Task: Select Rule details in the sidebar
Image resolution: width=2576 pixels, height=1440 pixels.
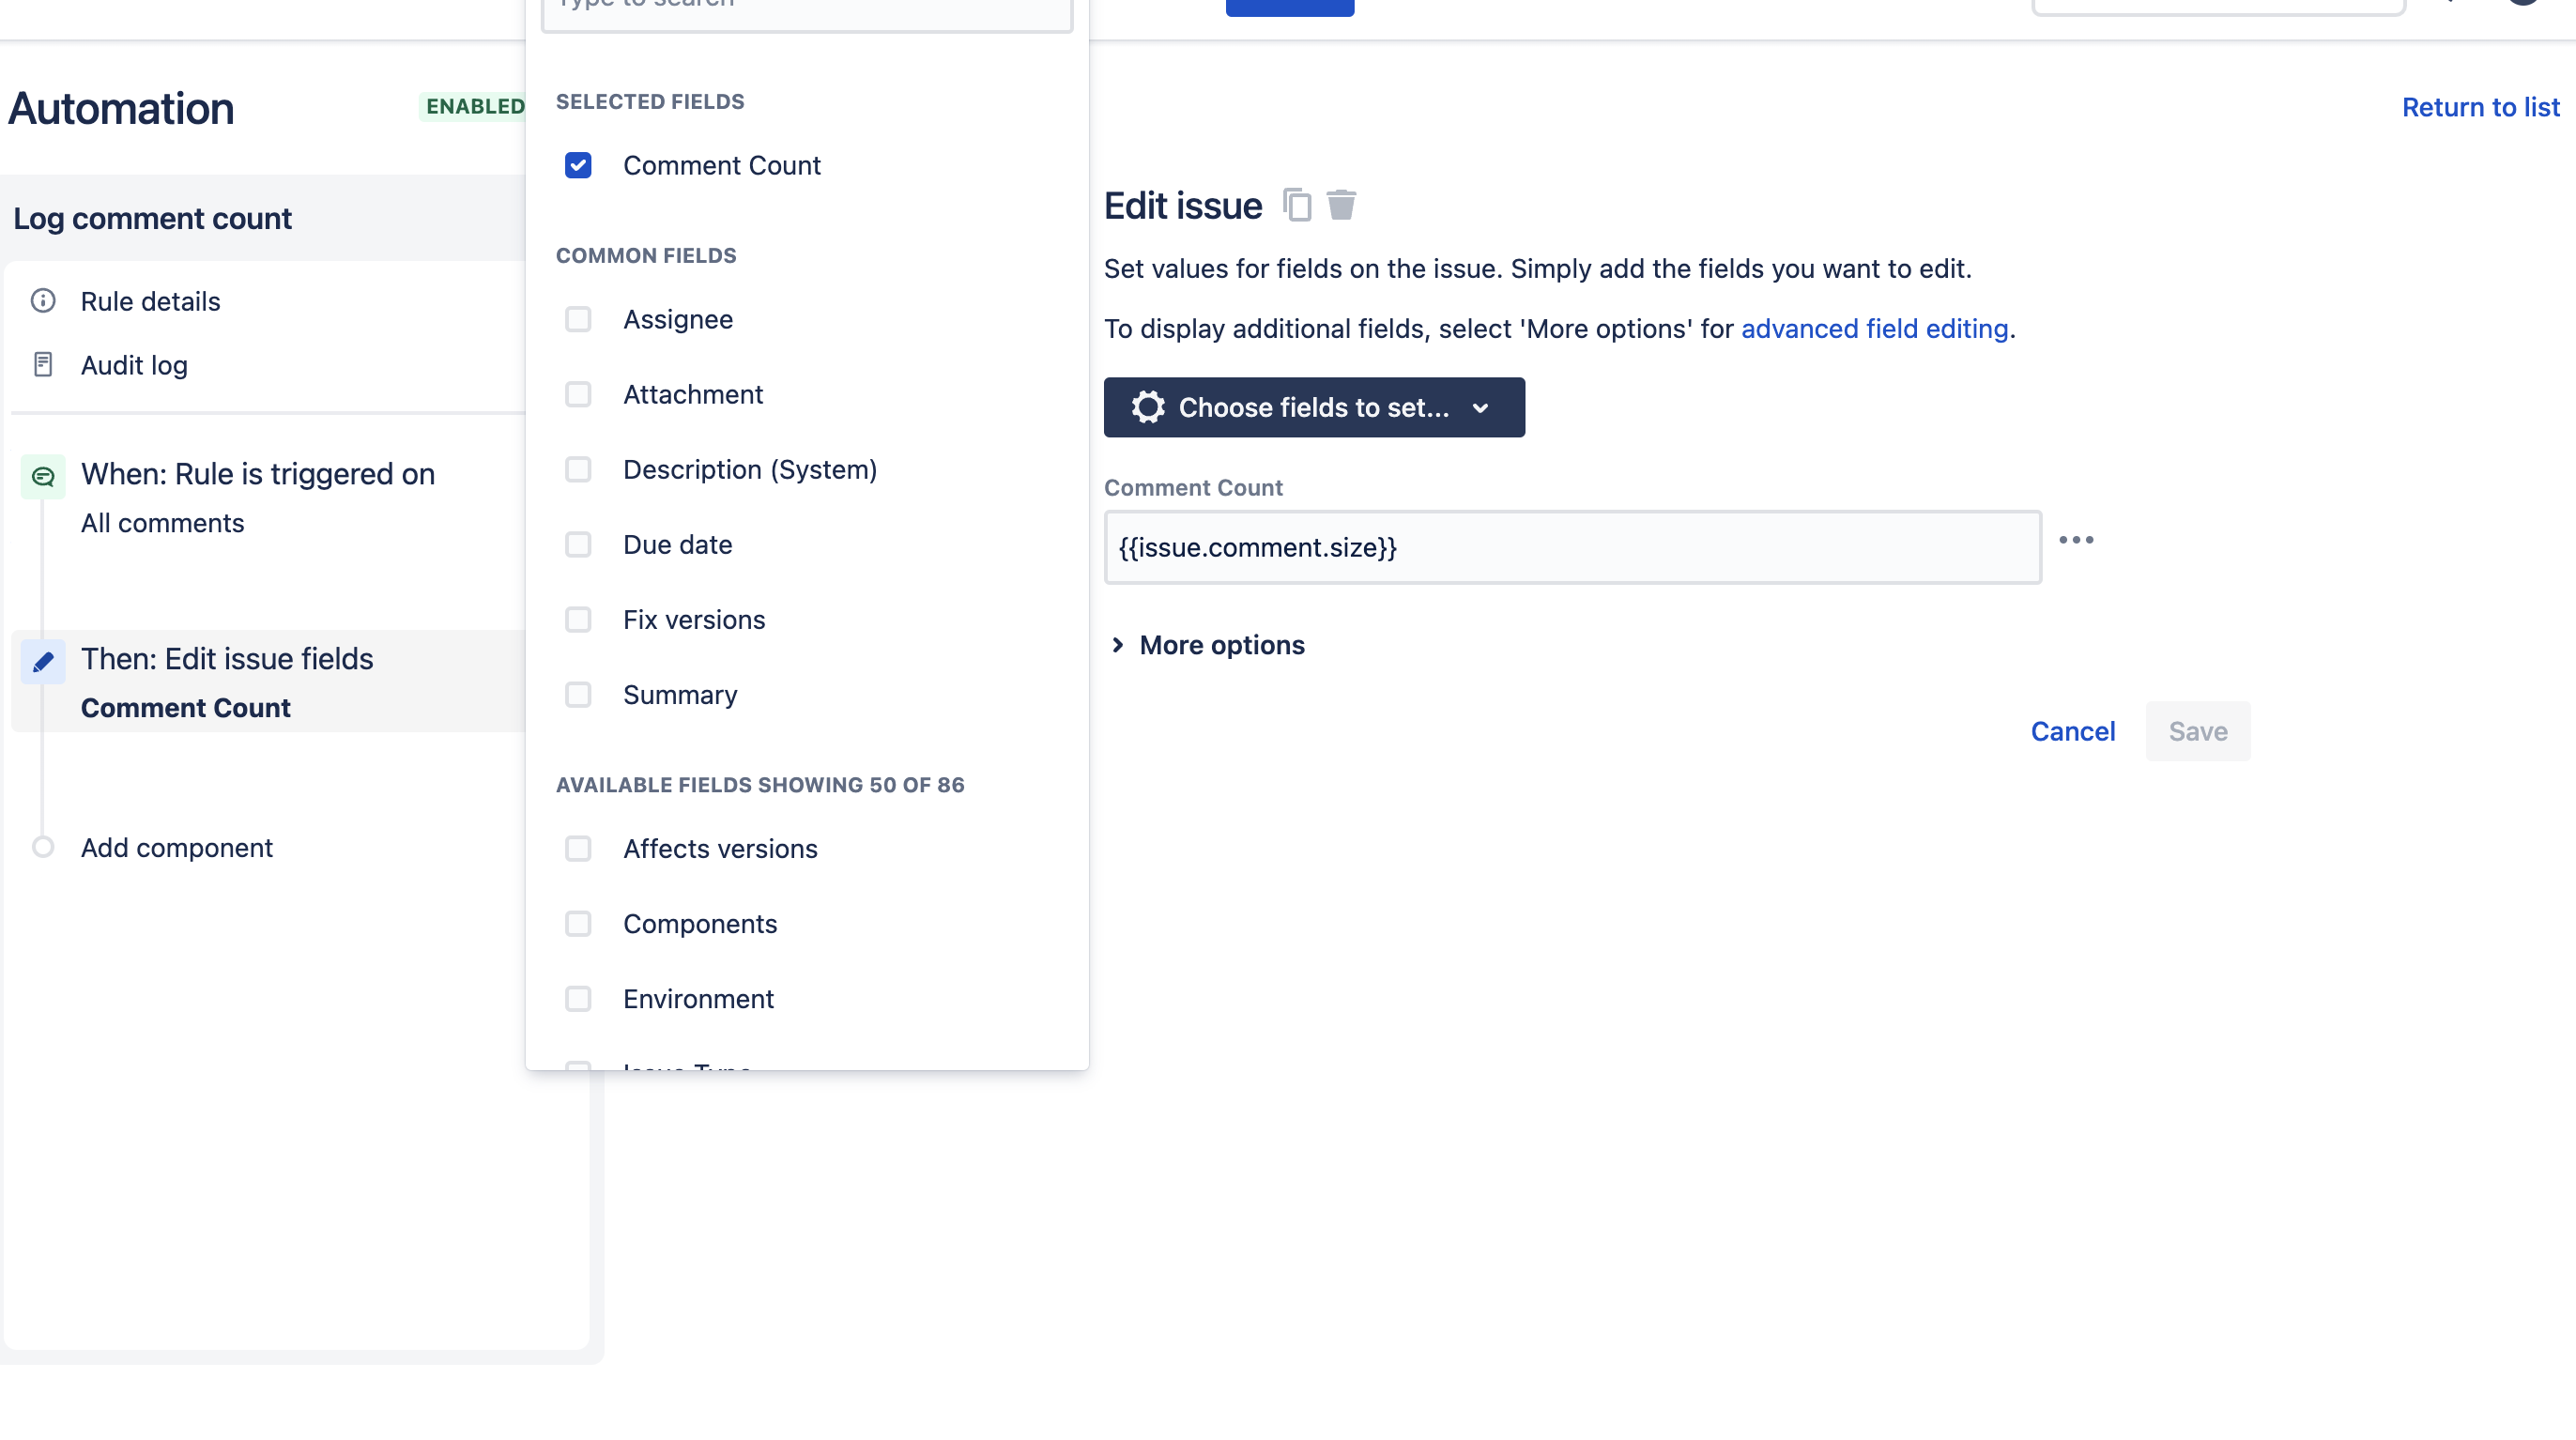Action: click(149, 301)
